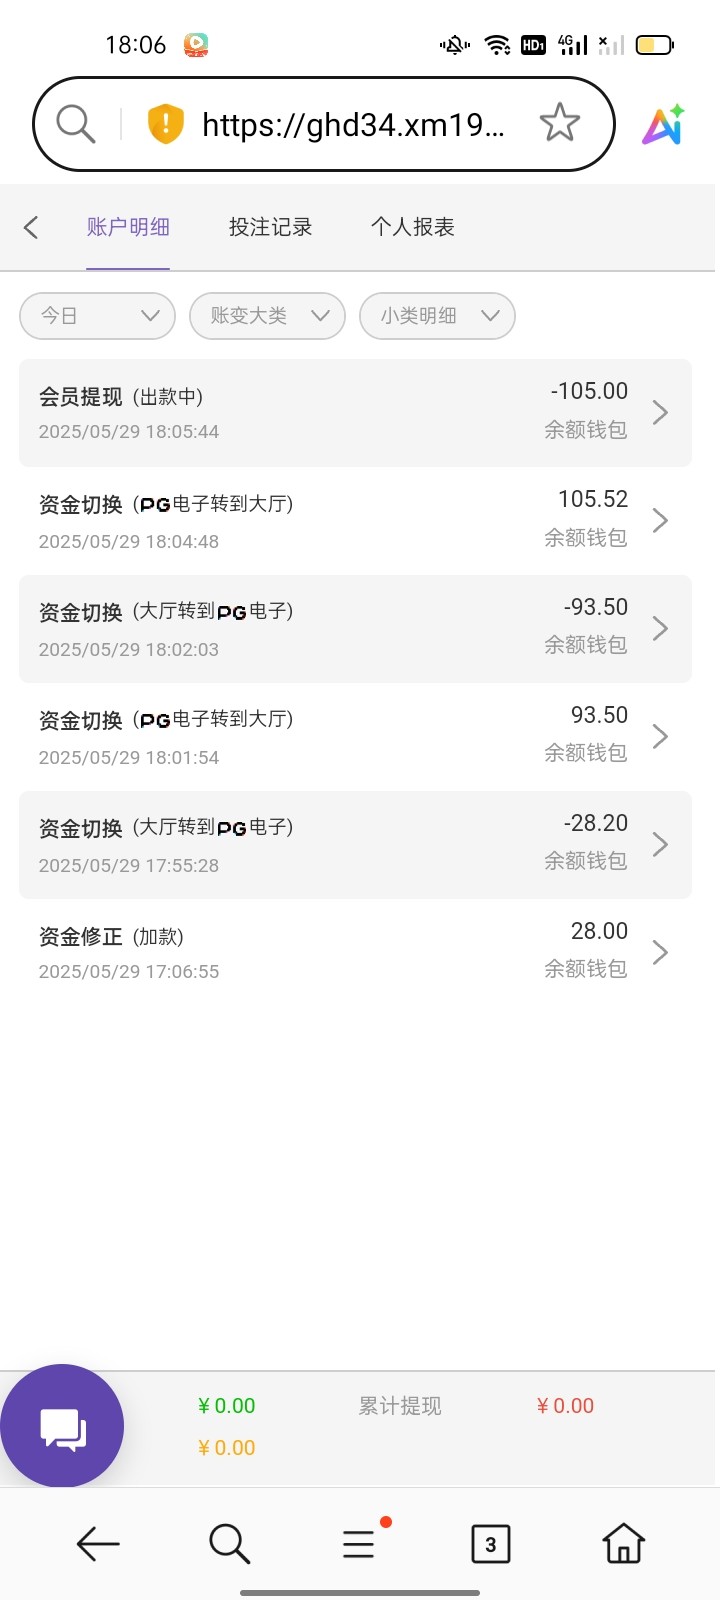Switch to the 个人报表 tab
The height and width of the screenshot is (1600, 720).
[412, 227]
